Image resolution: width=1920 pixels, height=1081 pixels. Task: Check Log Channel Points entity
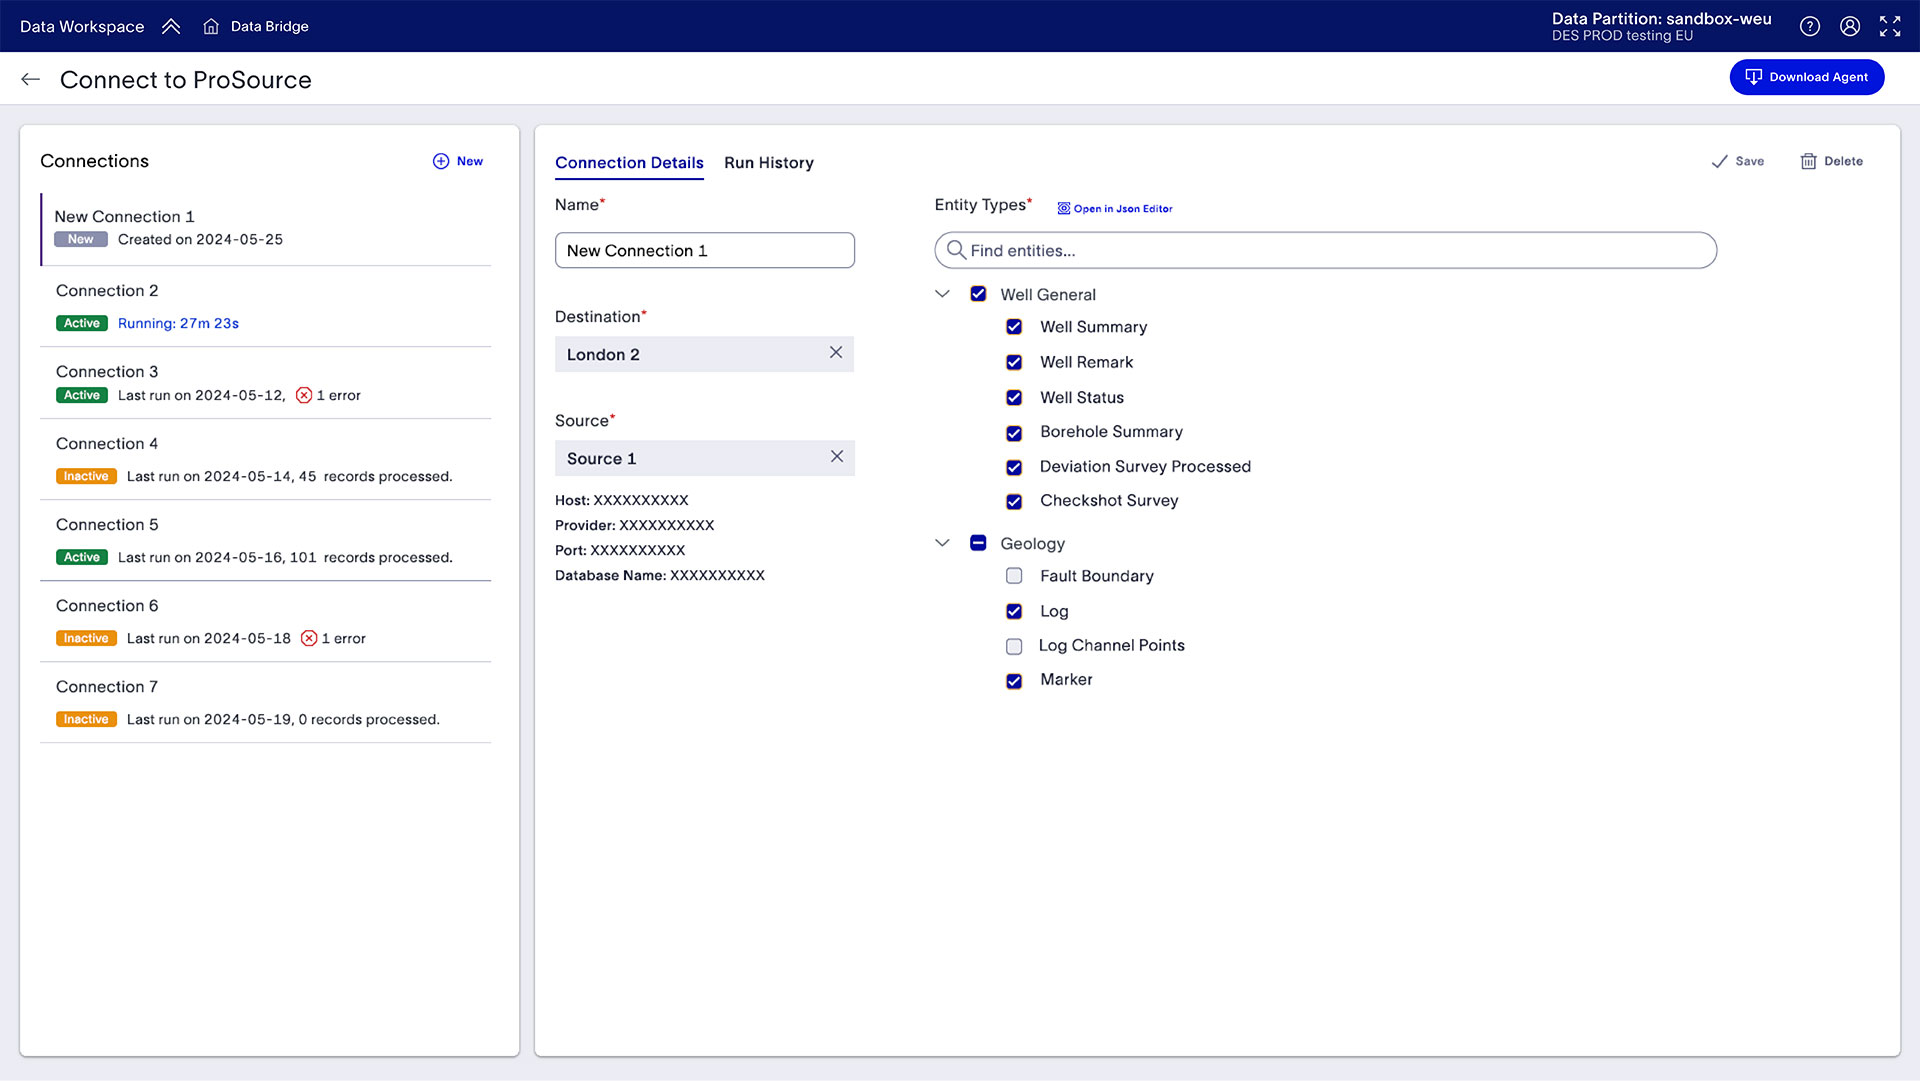[x=1014, y=646]
